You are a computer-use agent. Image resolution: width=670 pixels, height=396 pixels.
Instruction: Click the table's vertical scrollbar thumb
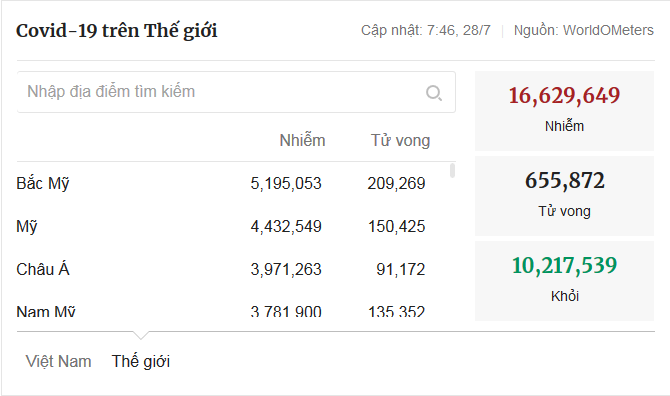[453, 170]
